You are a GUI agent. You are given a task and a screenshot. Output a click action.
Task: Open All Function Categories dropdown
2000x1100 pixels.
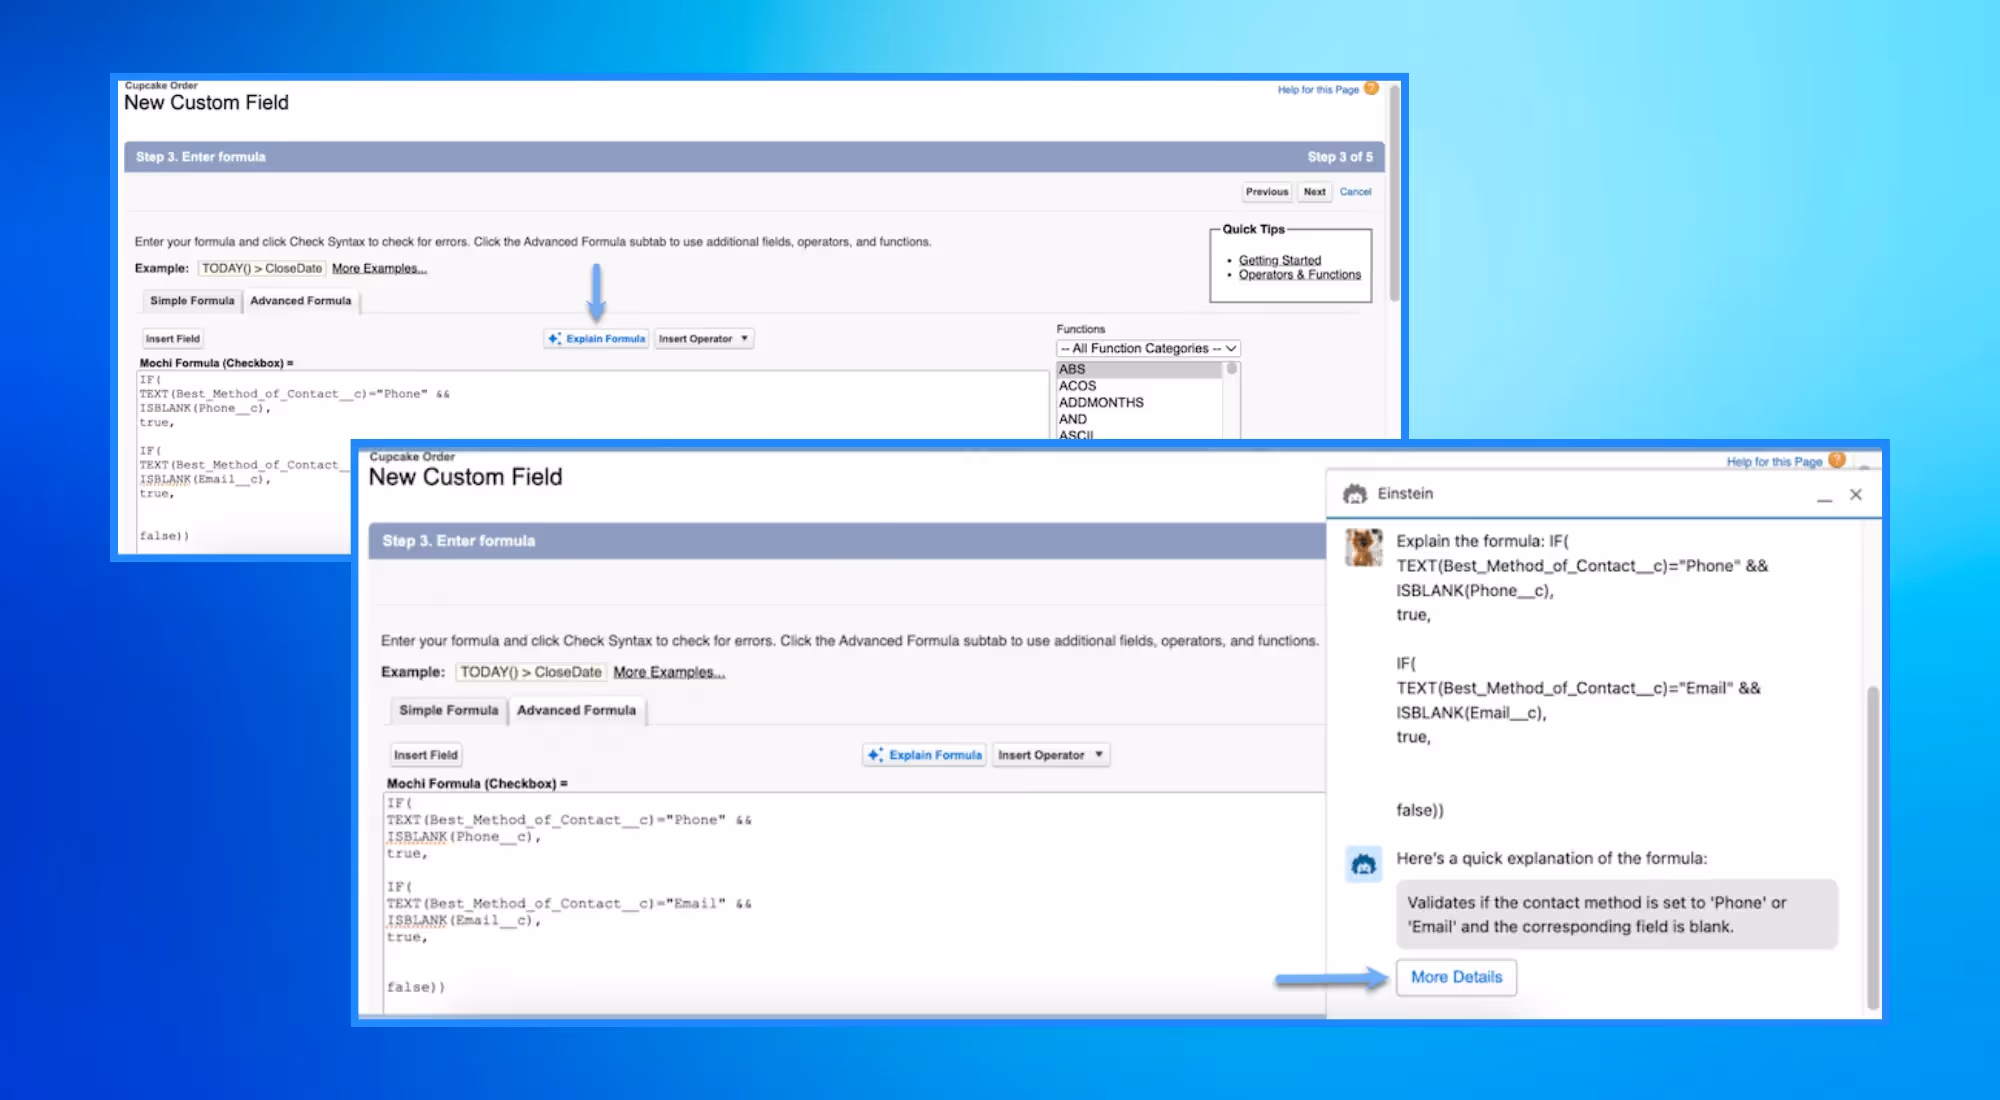click(x=1148, y=348)
